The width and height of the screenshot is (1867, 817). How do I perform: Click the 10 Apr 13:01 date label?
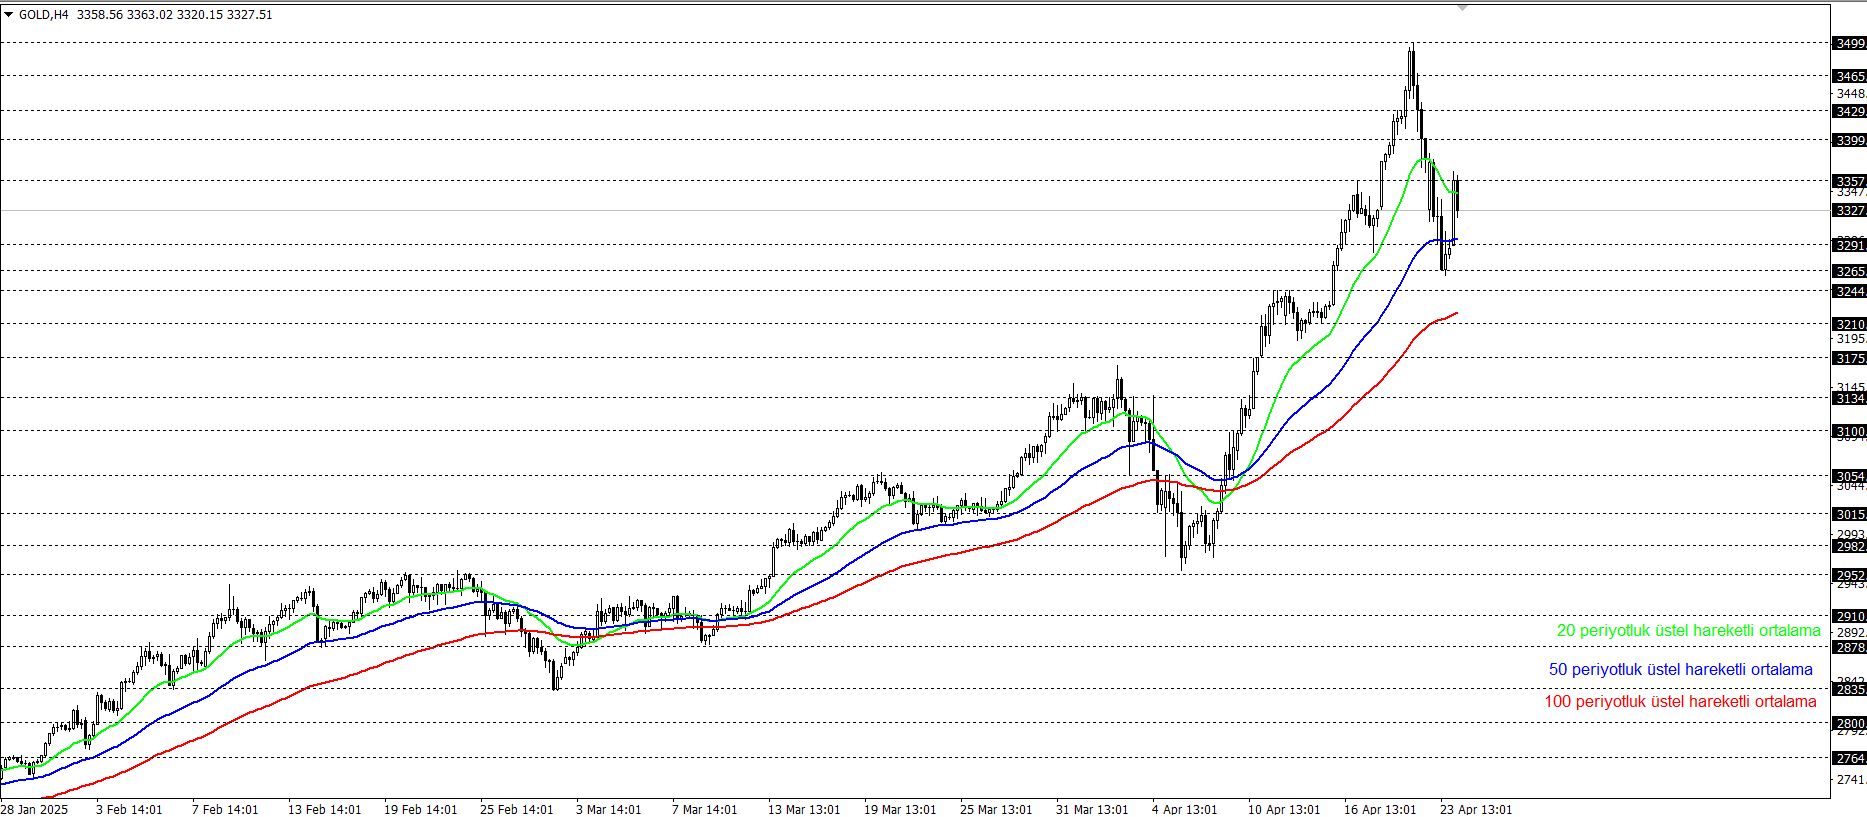tap(1284, 809)
